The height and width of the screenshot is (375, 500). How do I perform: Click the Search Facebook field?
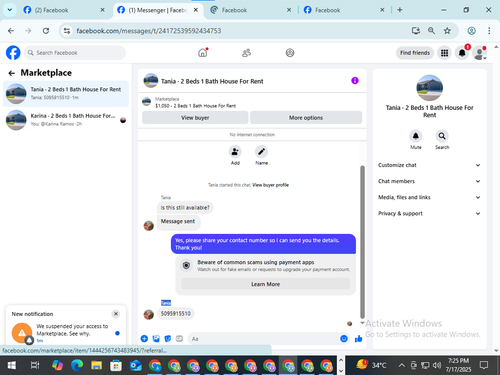pyautogui.click(x=75, y=53)
